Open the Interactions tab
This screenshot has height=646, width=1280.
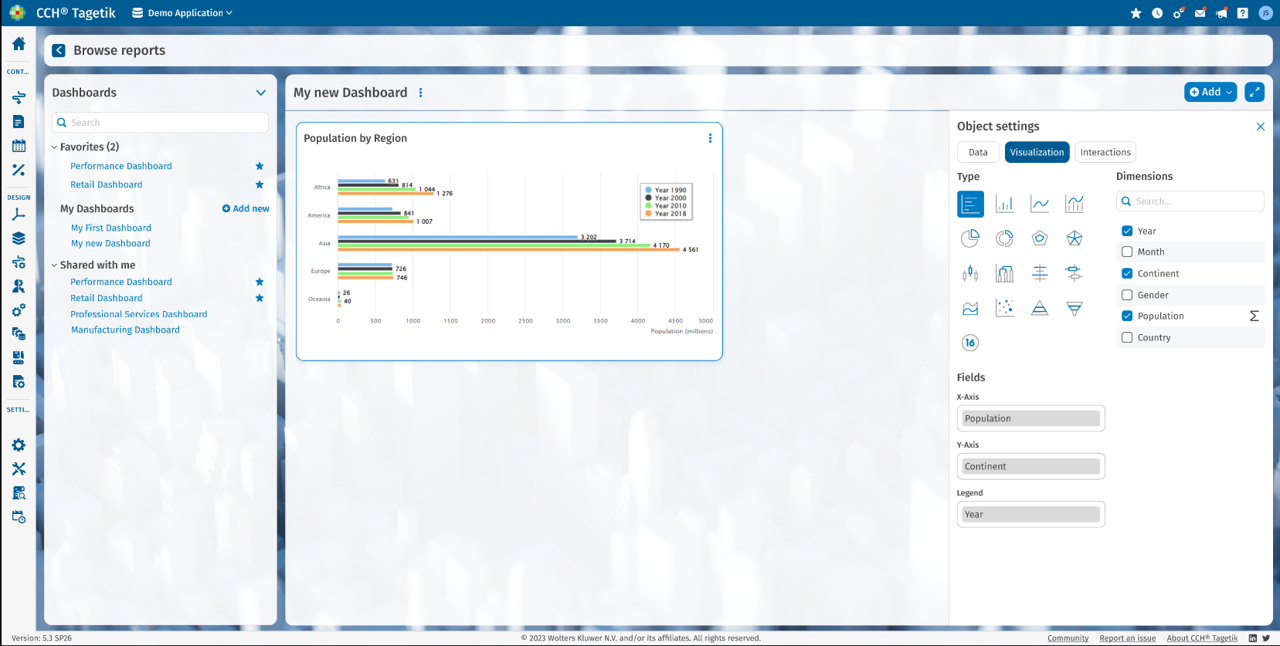pyautogui.click(x=1105, y=152)
